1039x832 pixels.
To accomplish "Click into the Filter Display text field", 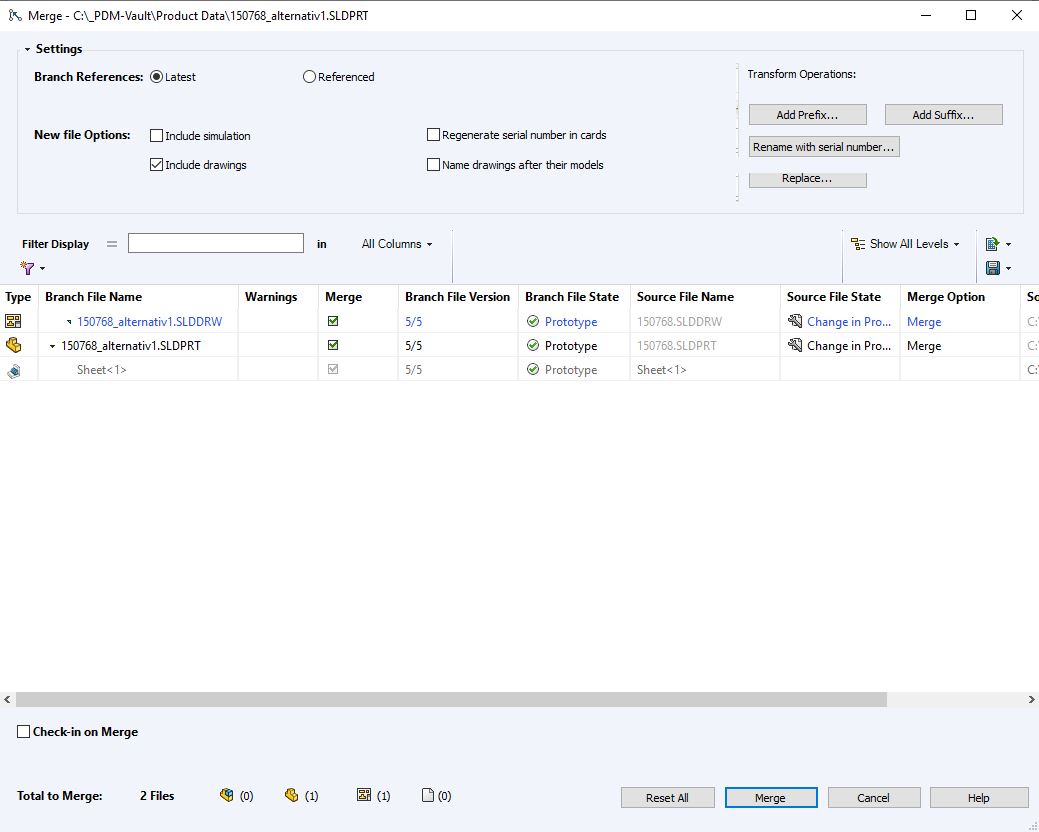I will click(215, 243).
